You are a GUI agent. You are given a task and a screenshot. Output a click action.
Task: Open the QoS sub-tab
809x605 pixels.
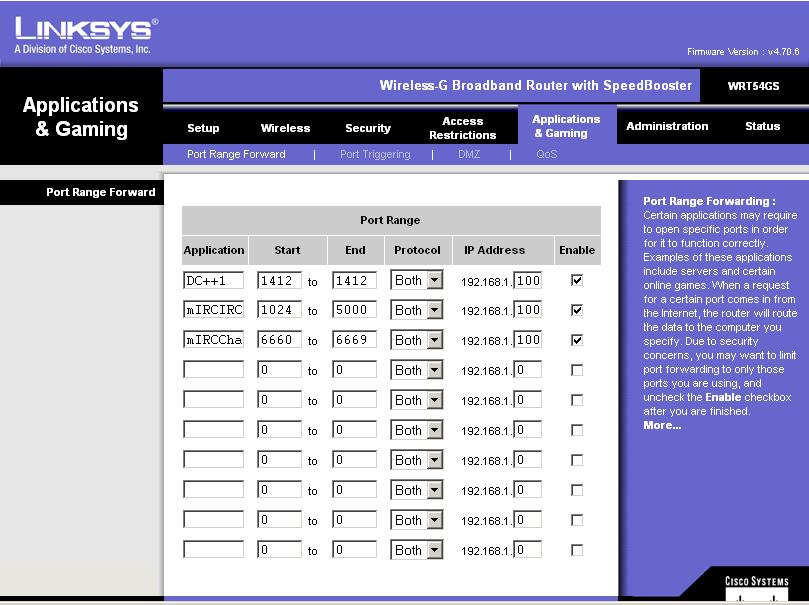[546, 154]
